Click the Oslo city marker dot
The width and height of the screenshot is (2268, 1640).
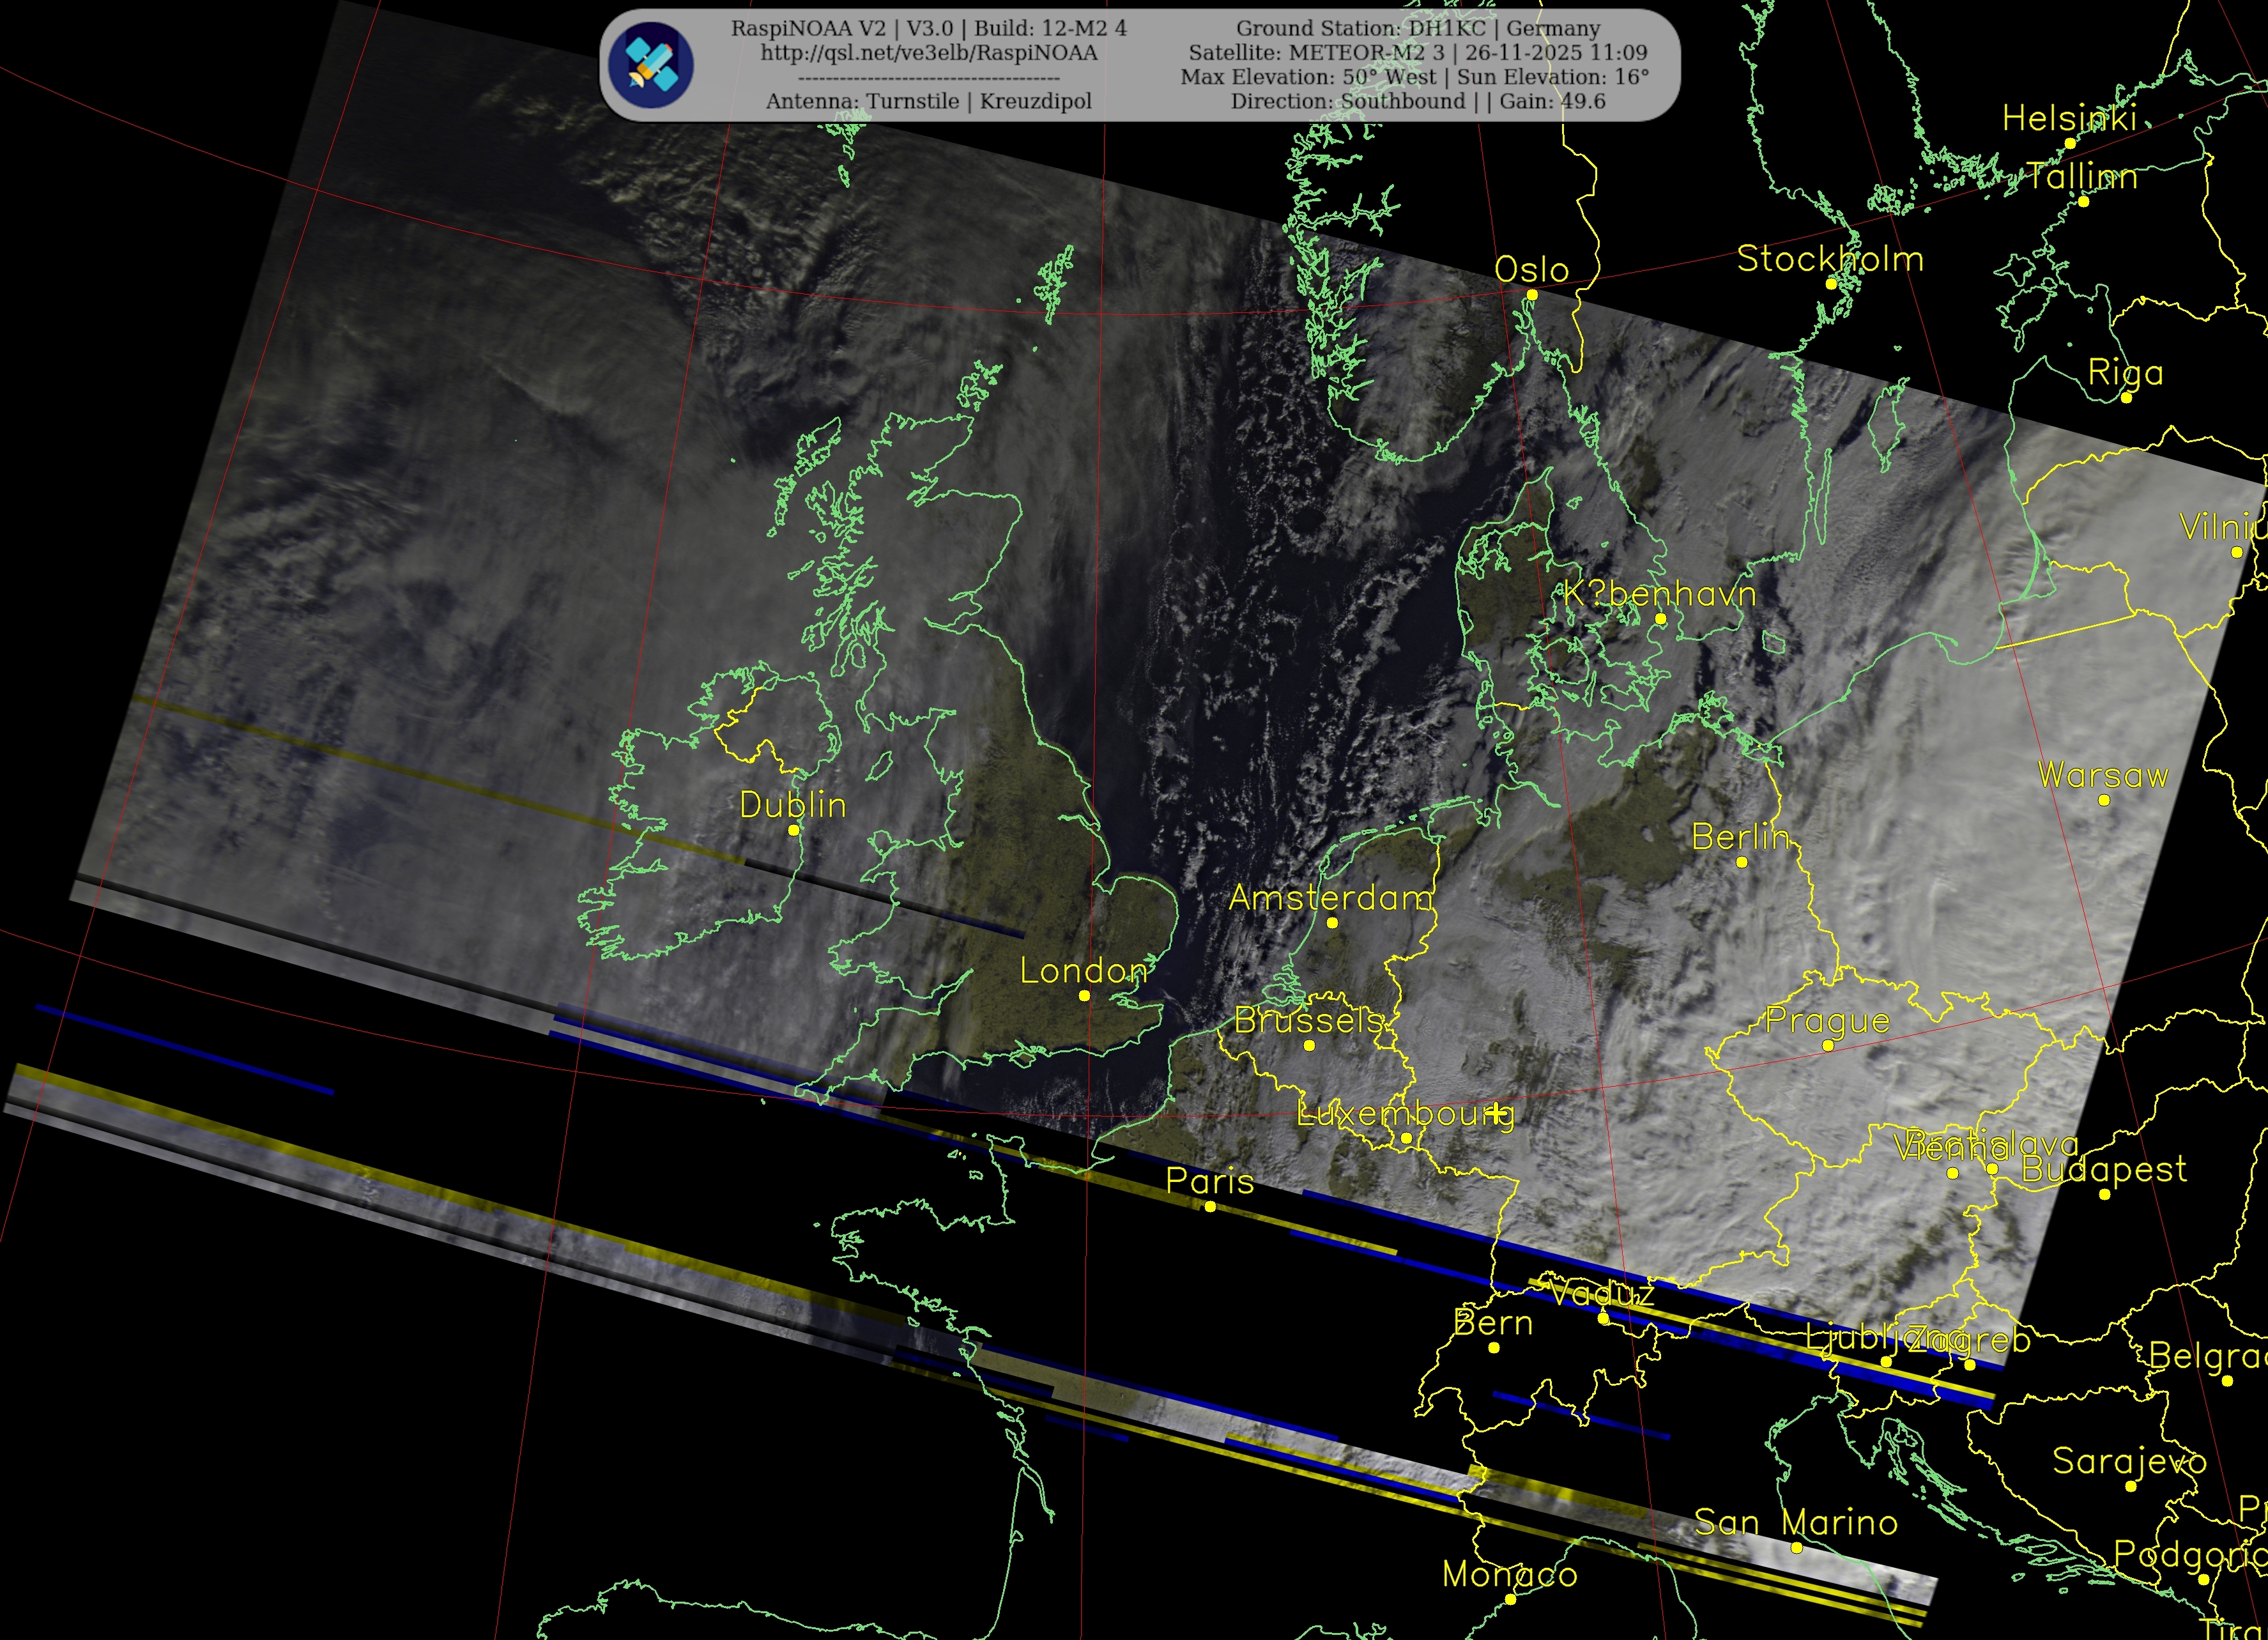[x=1532, y=295]
